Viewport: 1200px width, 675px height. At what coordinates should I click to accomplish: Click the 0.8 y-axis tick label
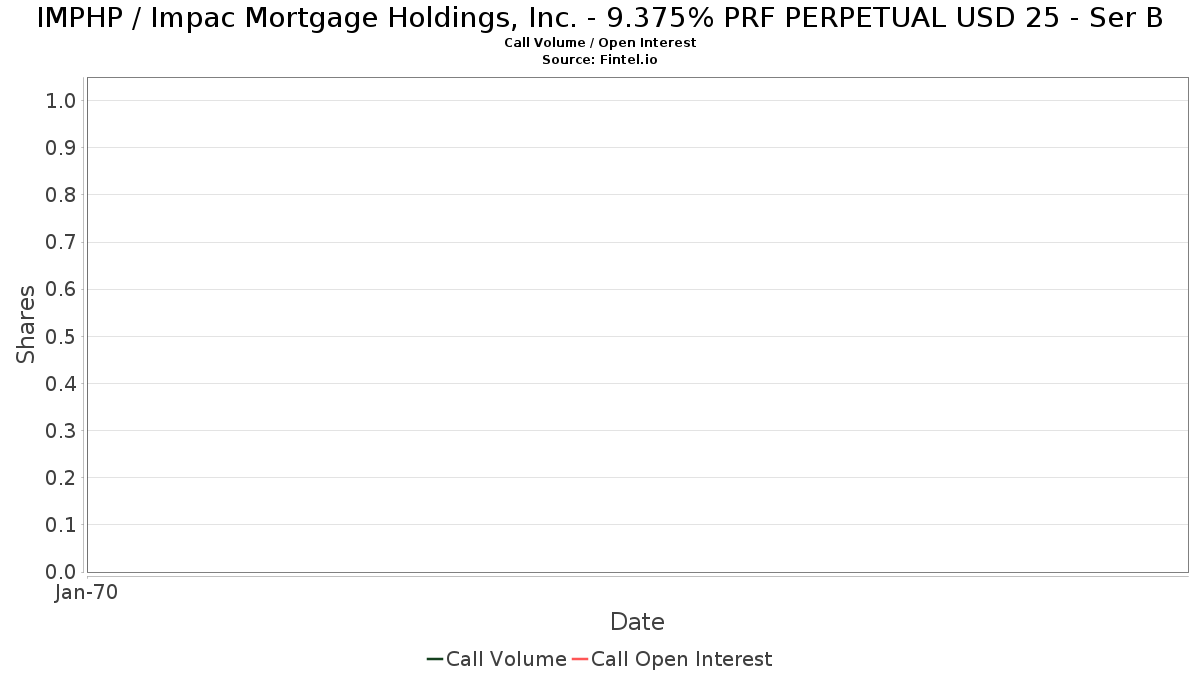click(61, 195)
